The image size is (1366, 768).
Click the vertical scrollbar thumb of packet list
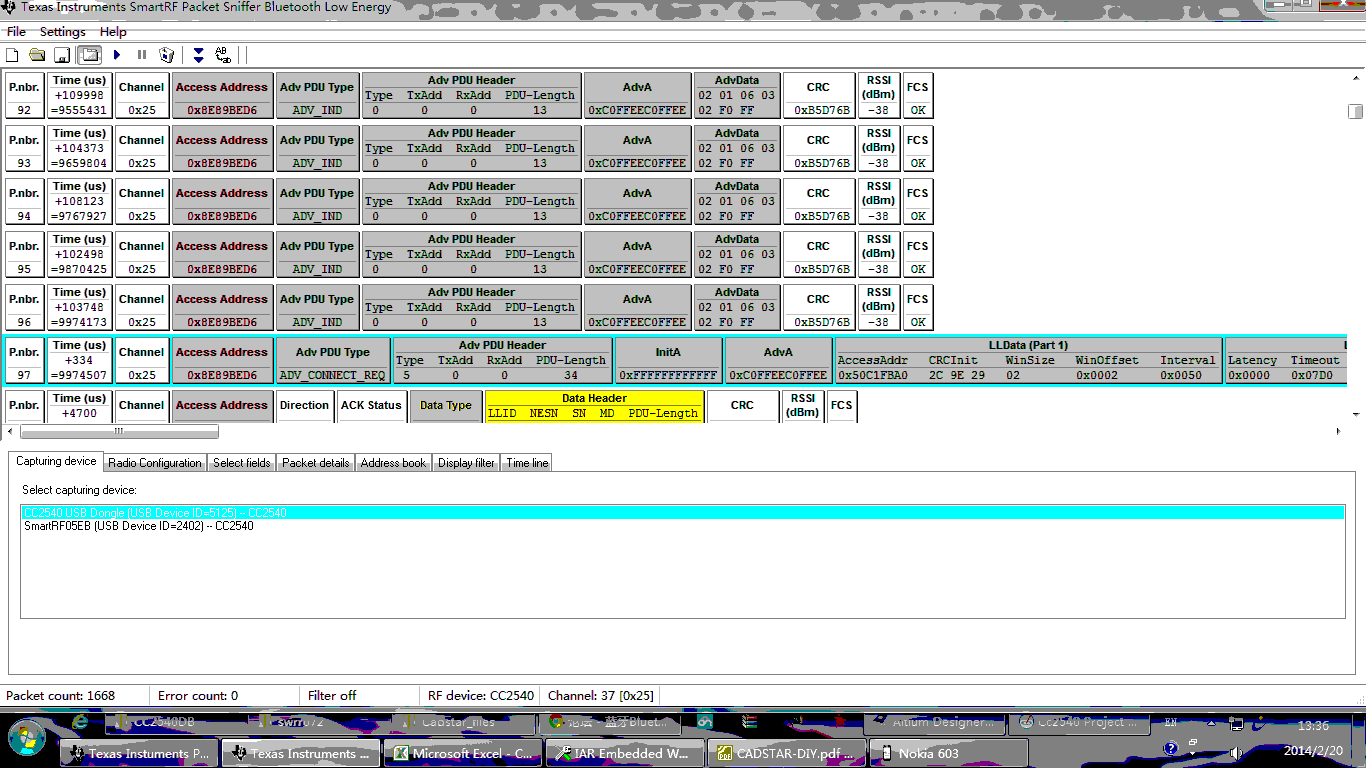click(1355, 111)
